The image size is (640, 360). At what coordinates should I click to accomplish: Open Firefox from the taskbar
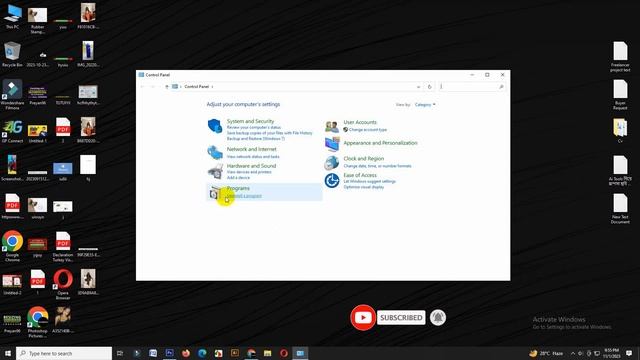click(x=186, y=353)
